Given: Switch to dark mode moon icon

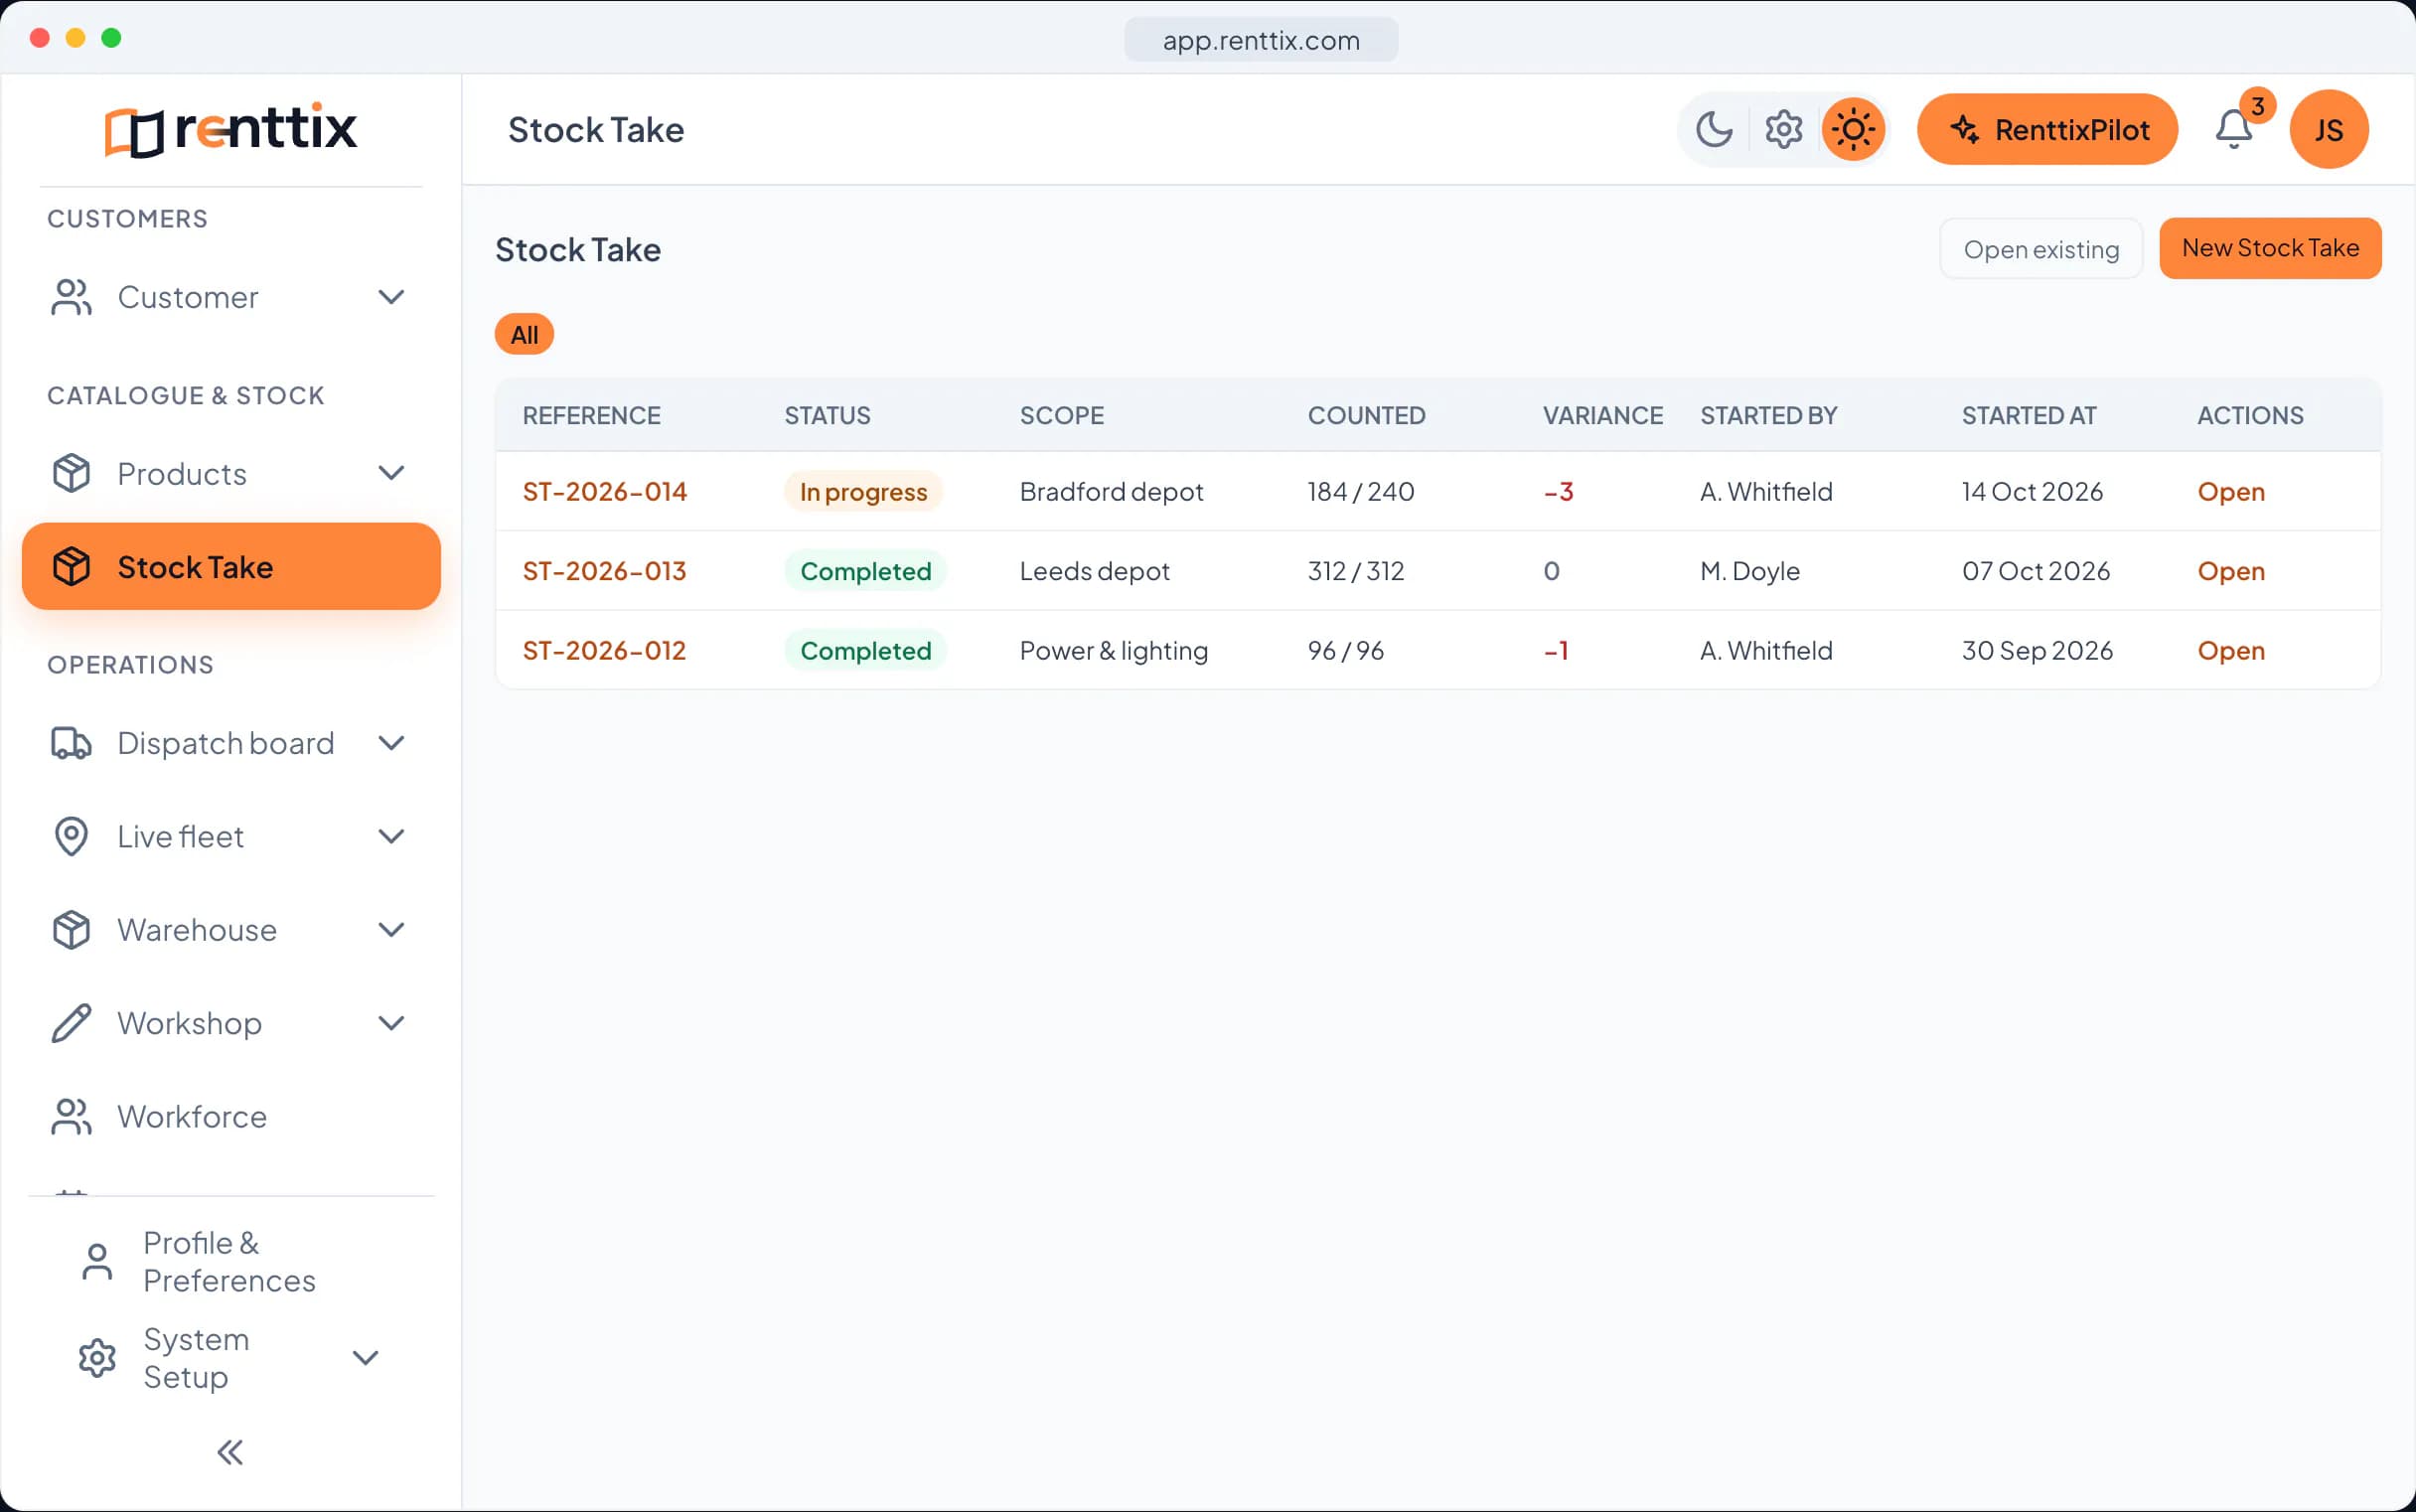Looking at the screenshot, I should pyautogui.click(x=1714, y=130).
